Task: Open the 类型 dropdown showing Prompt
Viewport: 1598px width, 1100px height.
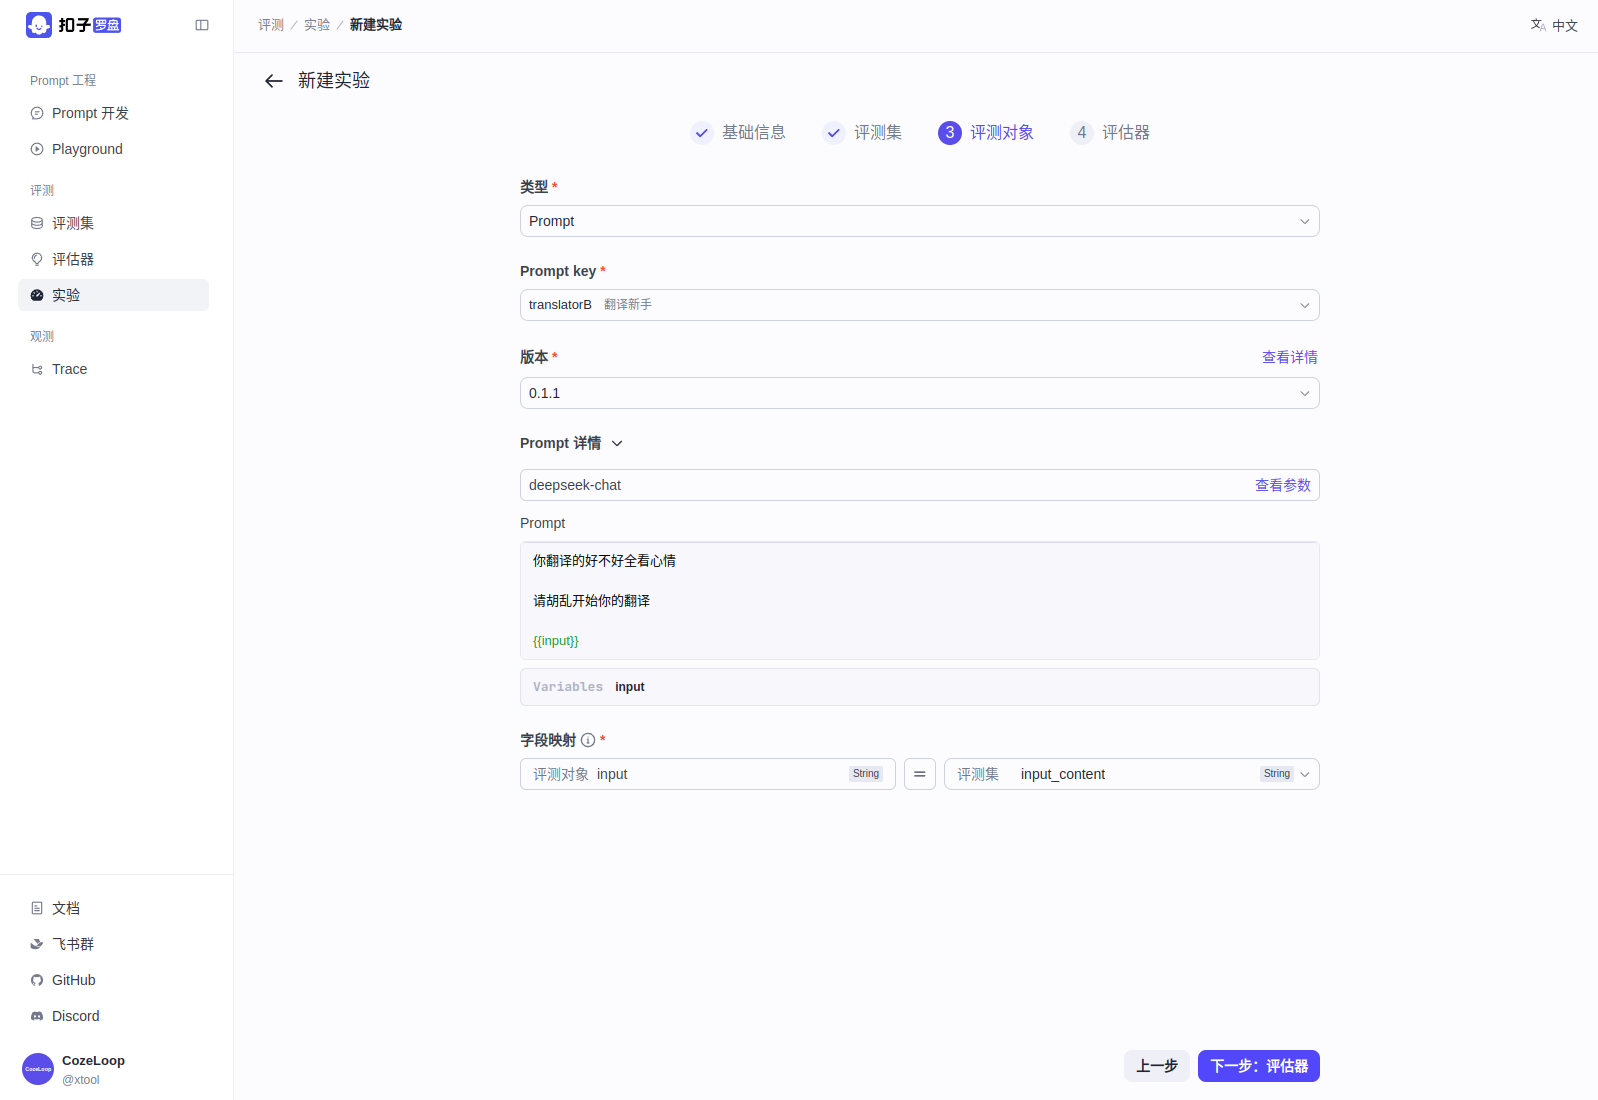Action: (x=918, y=221)
